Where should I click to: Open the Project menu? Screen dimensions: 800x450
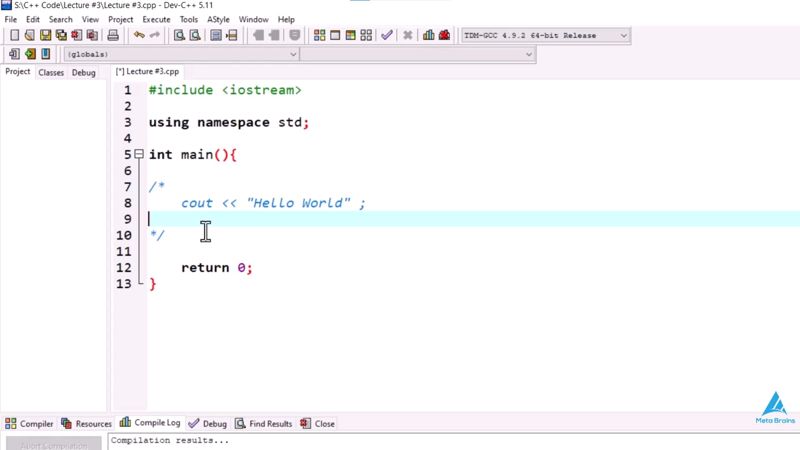pos(120,19)
